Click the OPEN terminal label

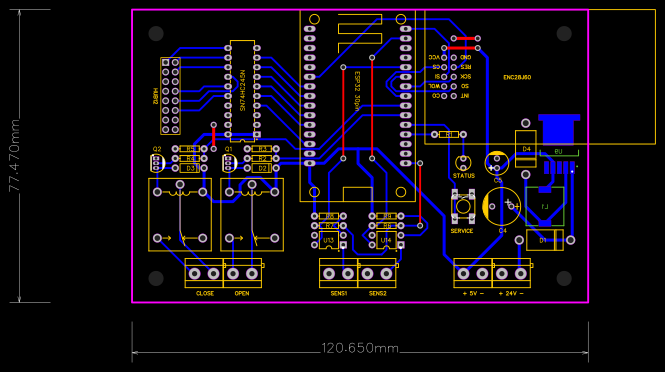(x=242, y=294)
